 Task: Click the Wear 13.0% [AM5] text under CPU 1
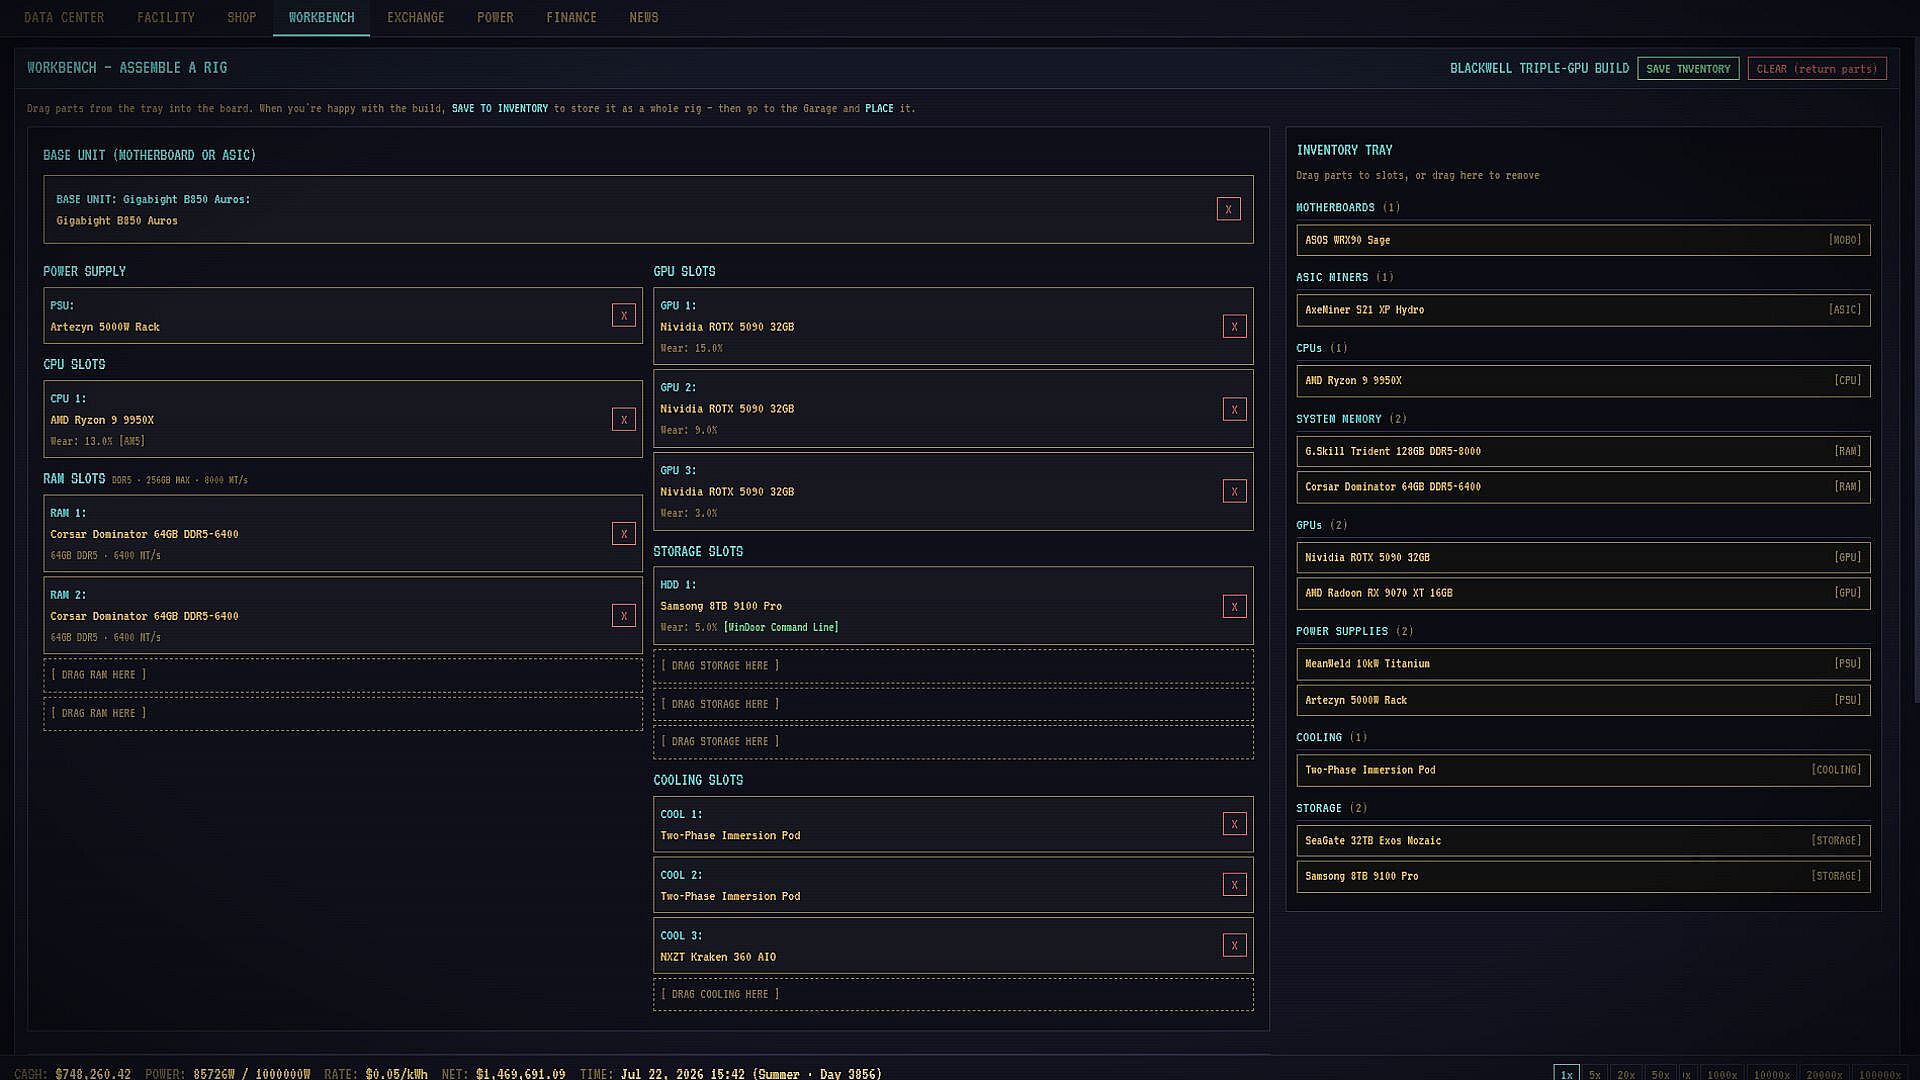tap(98, 441)
